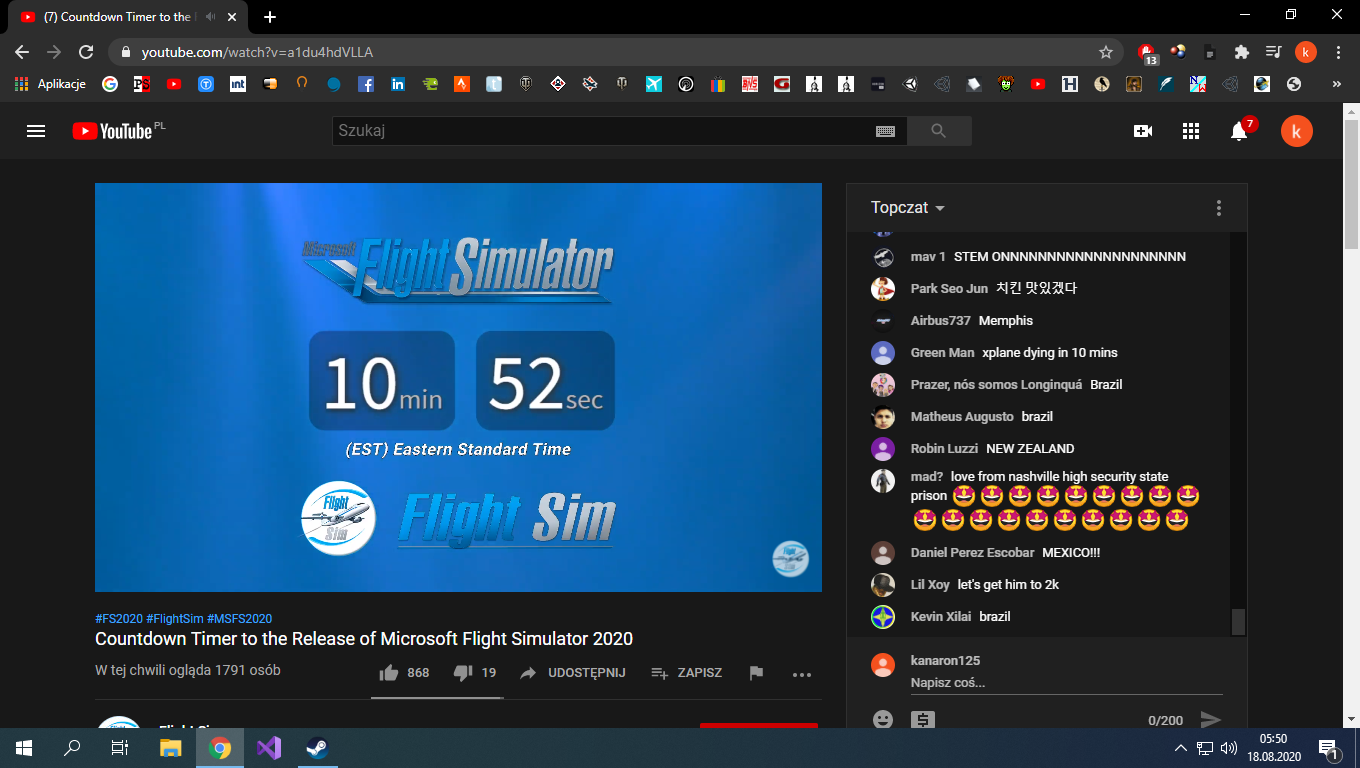Open the YouTube notifications bell
The width and height of the screenshot is (1360, 768).
click(1239, 131)
